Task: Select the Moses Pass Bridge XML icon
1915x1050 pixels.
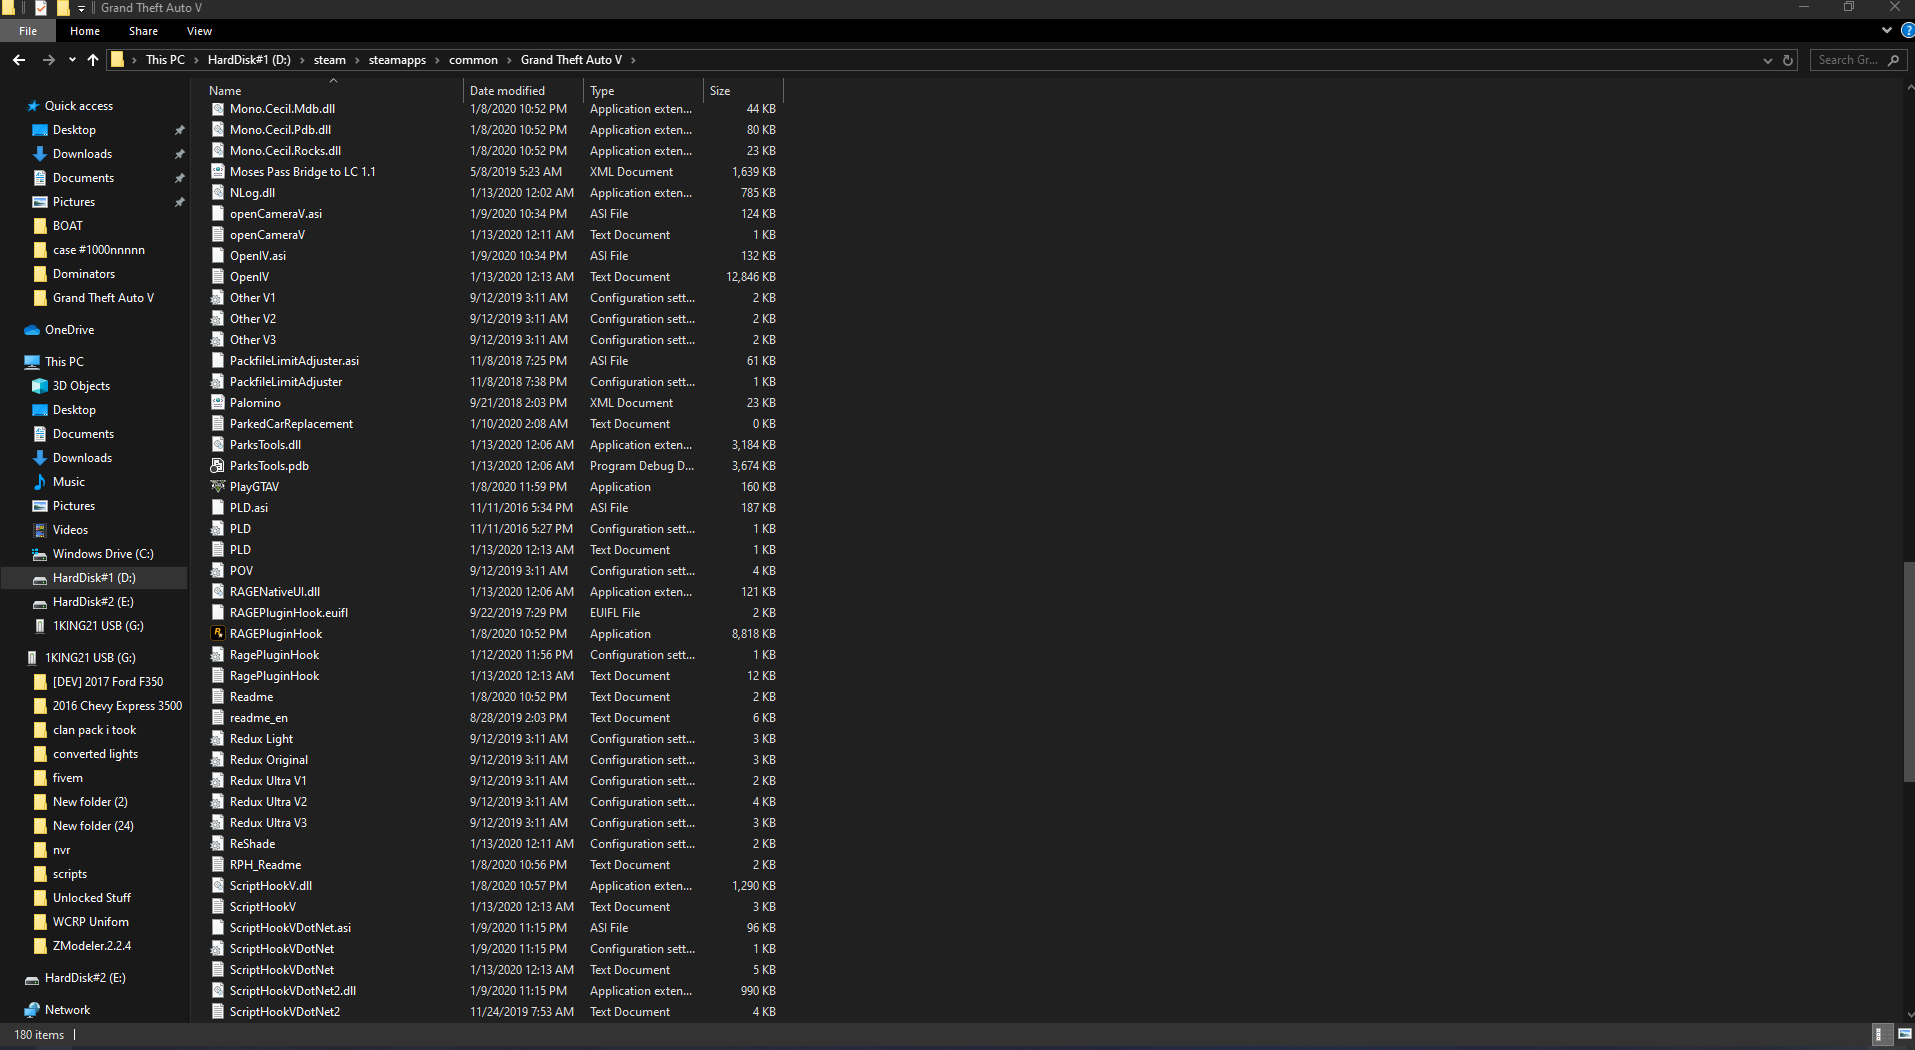Action: [217, 172]
